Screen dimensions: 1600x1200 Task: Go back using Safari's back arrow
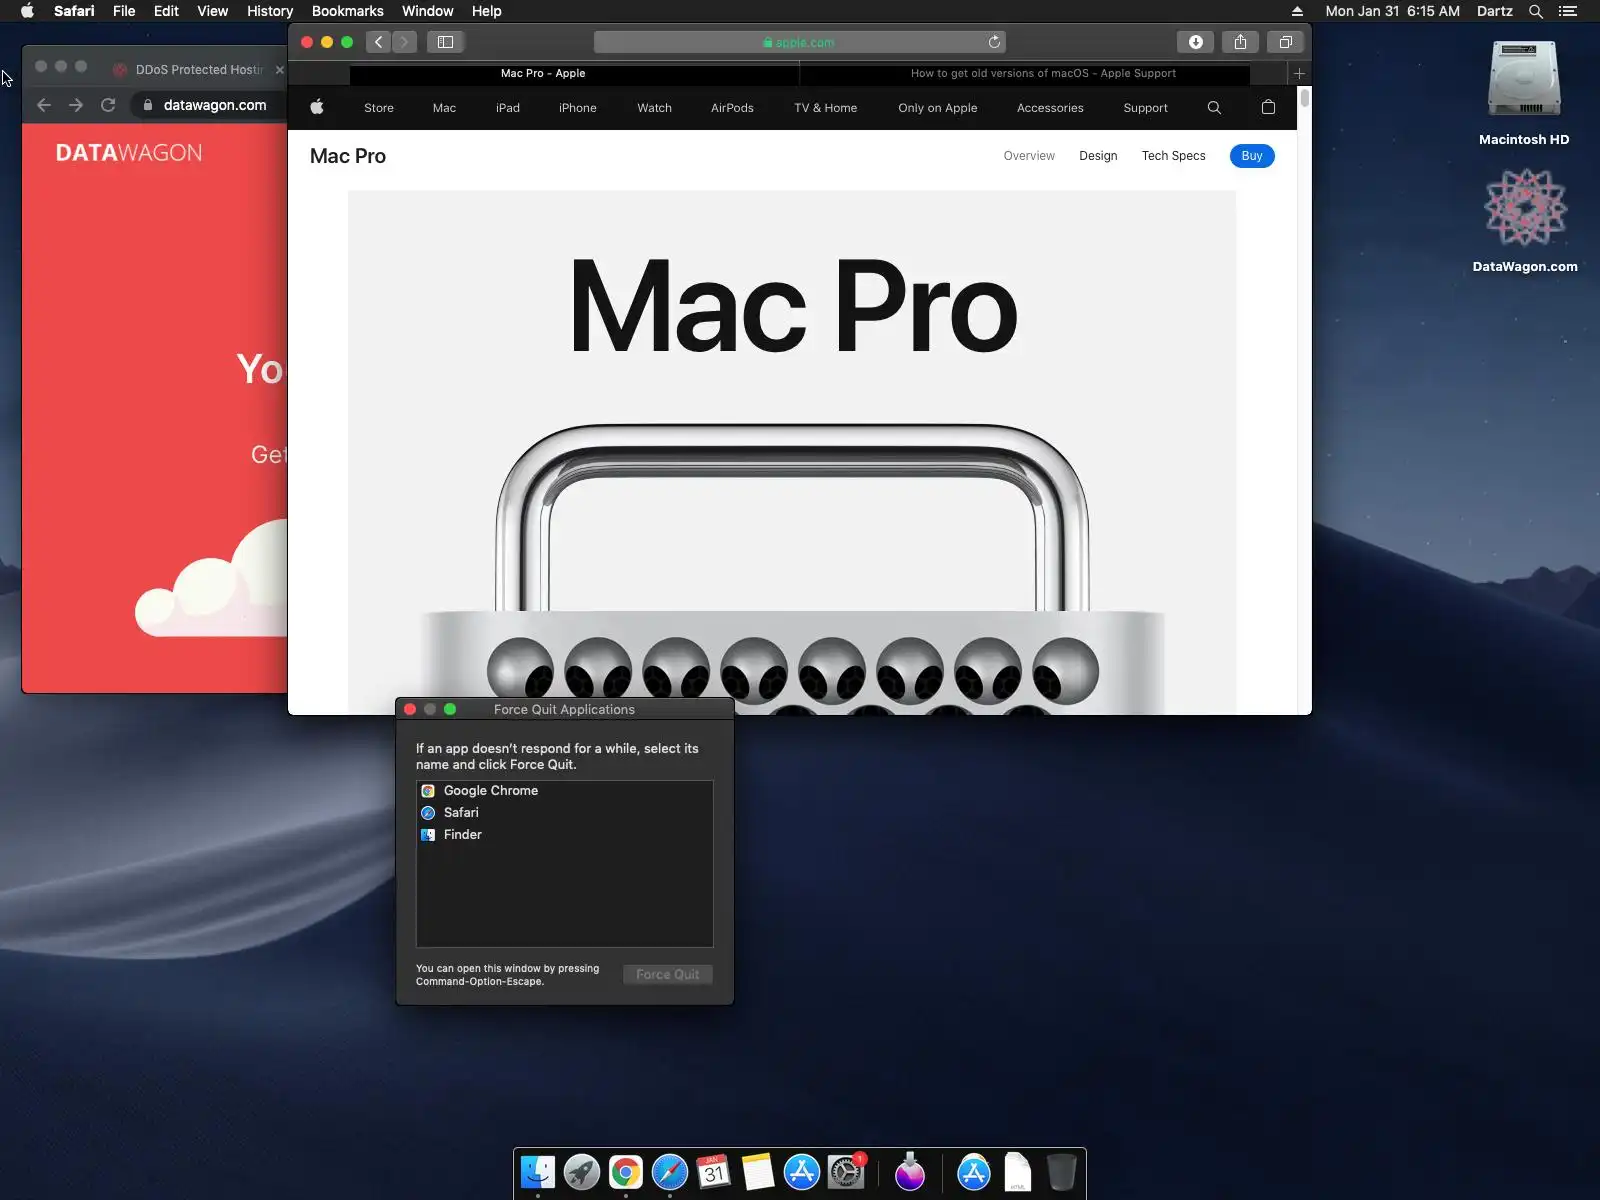pos(378,42)
